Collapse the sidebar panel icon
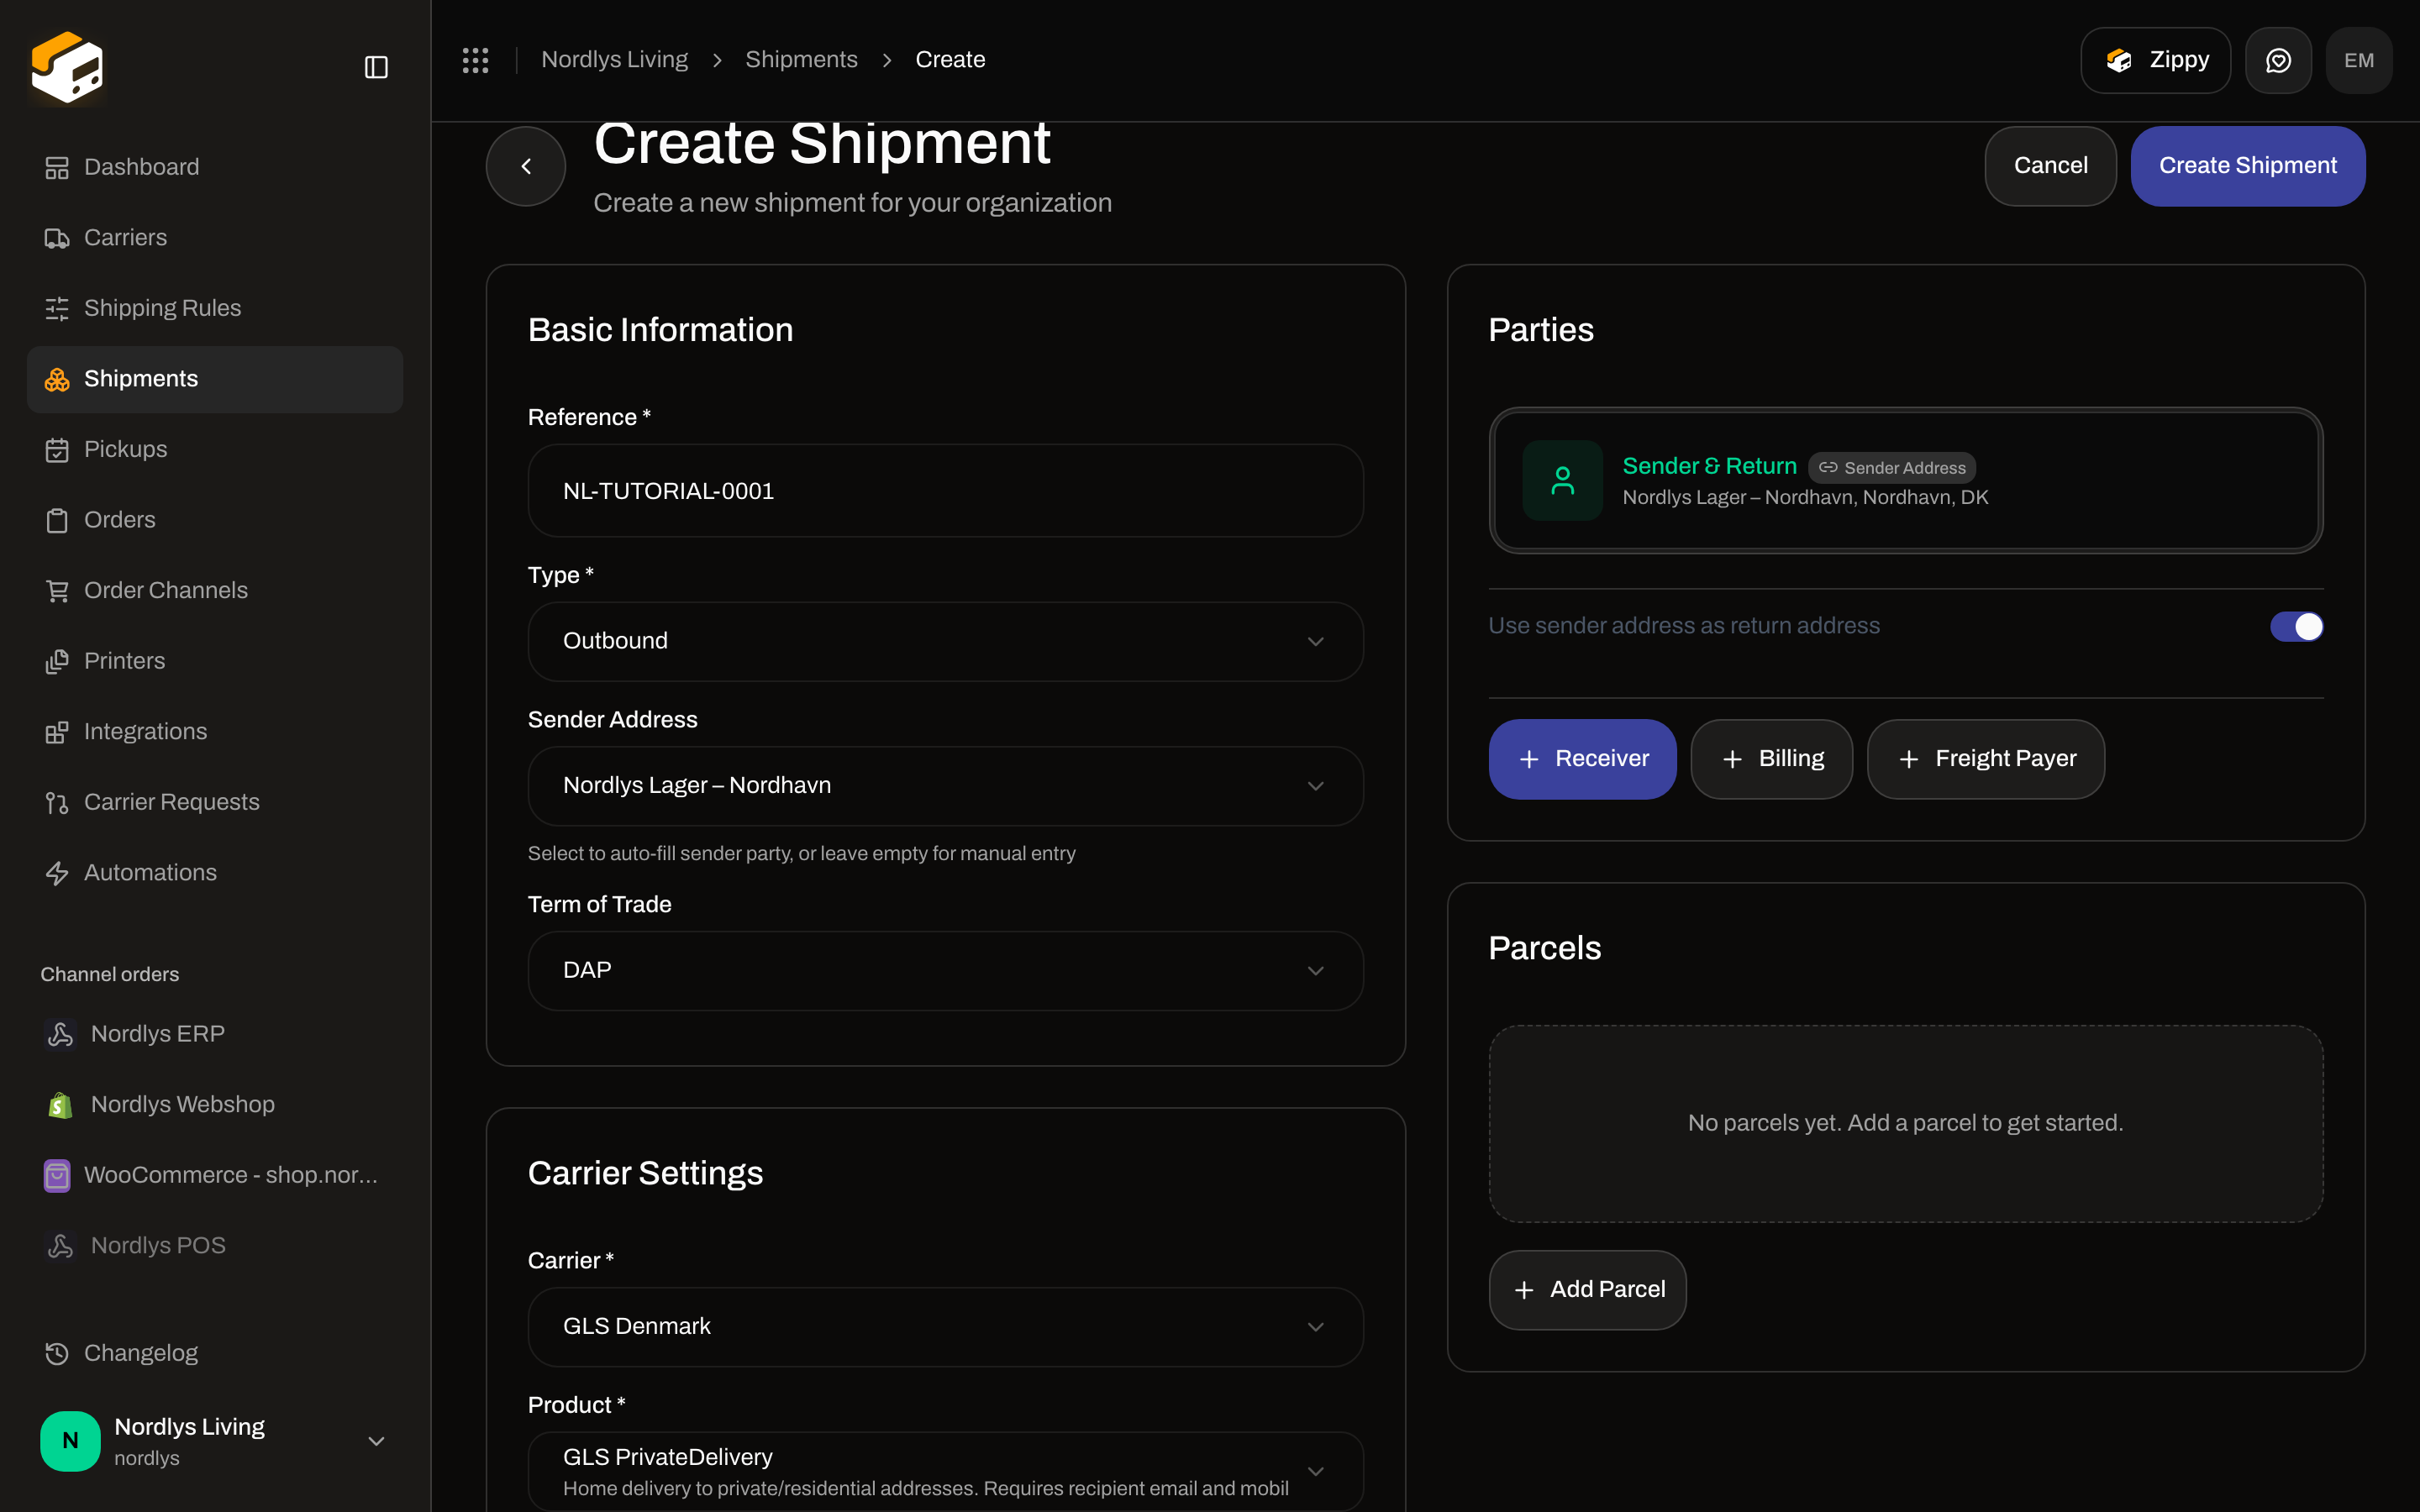Screen dimensions: 2420x1512 [x=376, y=67]
